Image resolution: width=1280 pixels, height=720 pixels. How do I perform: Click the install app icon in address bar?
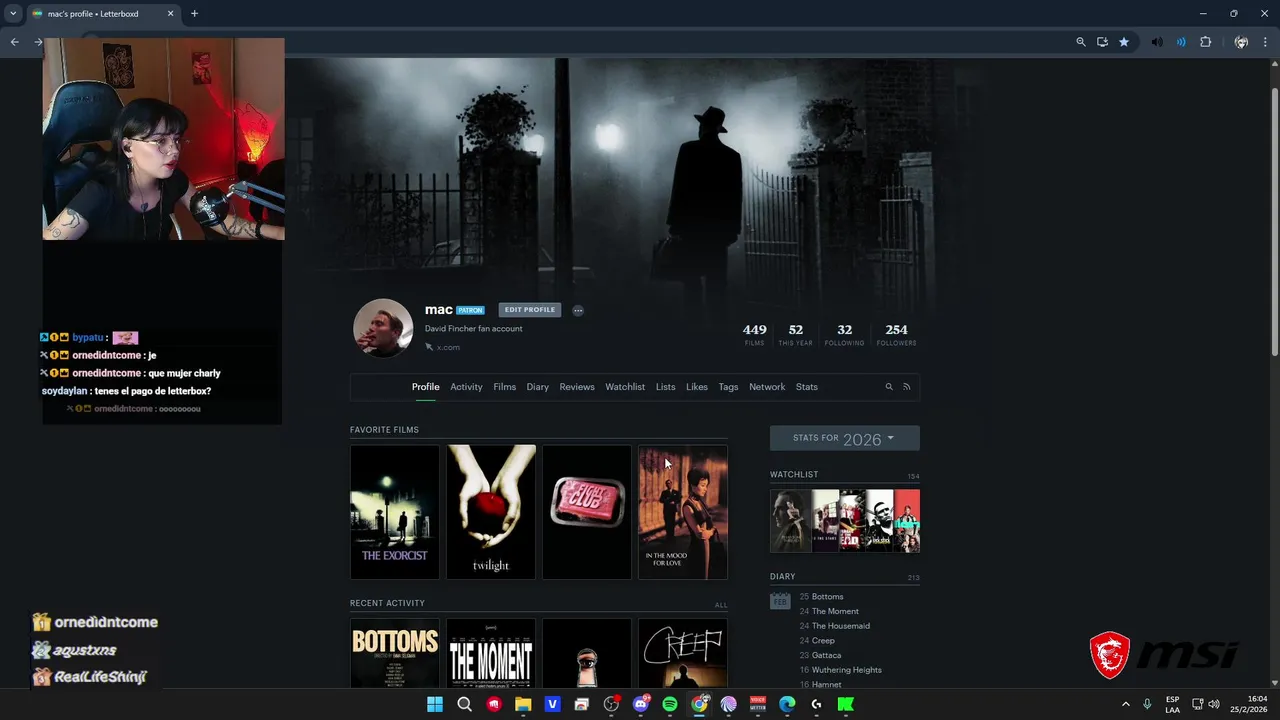[x=1102, y=42]
